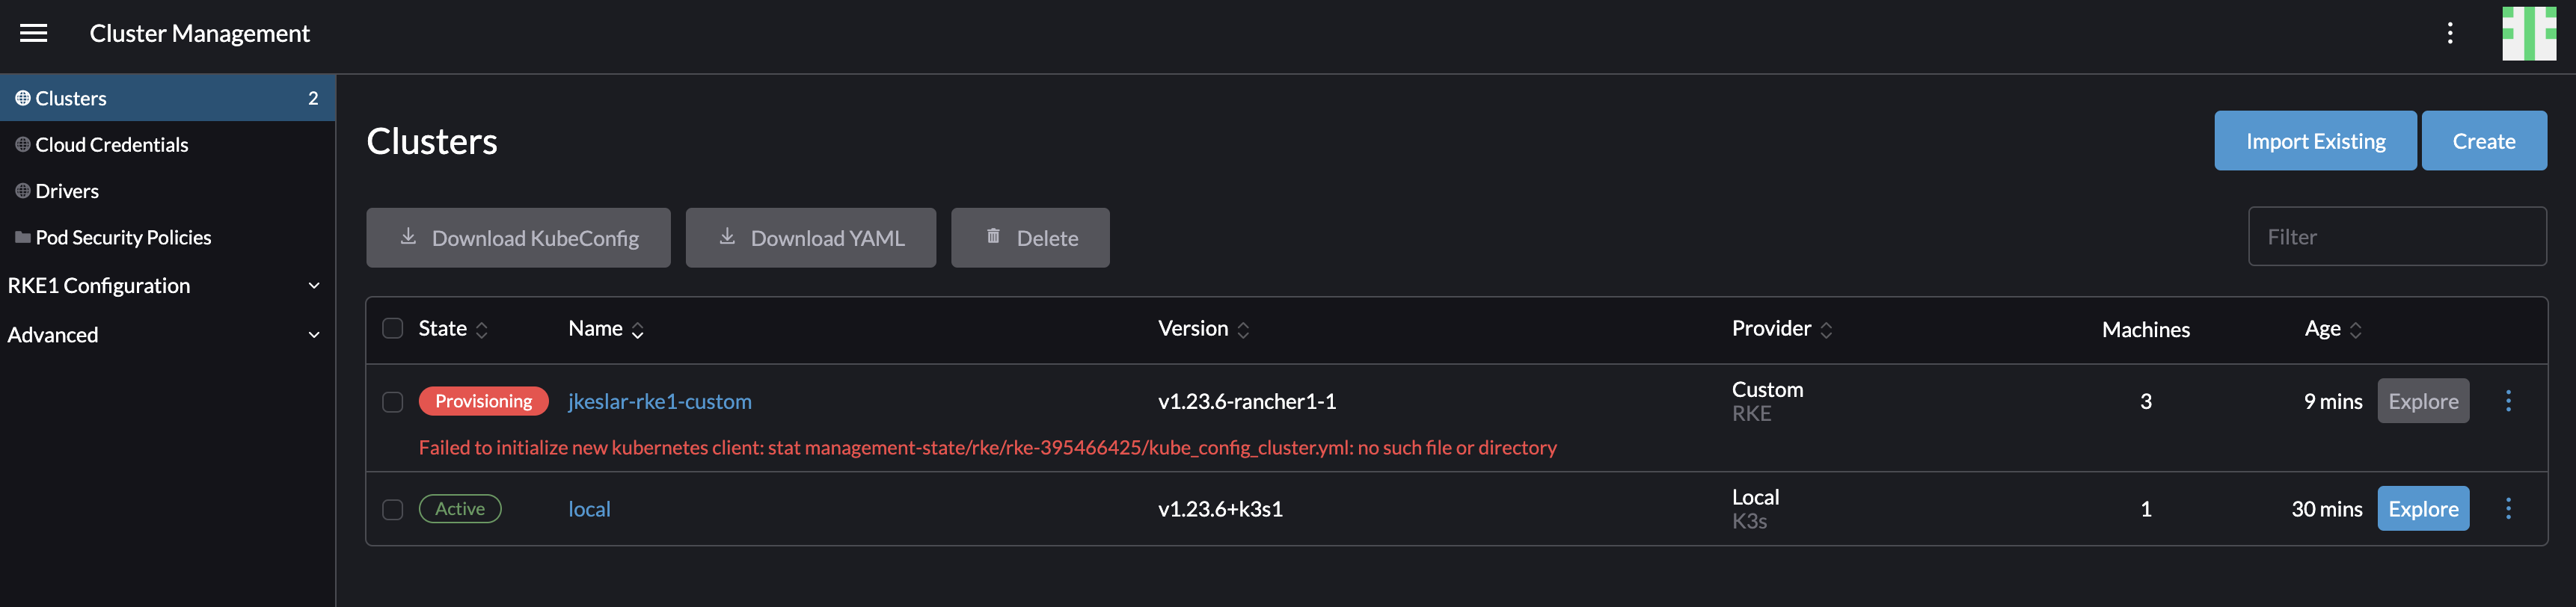Sort clusters by the Age column
This screenshot has height=607, width=2576.
click(2356, 328)
